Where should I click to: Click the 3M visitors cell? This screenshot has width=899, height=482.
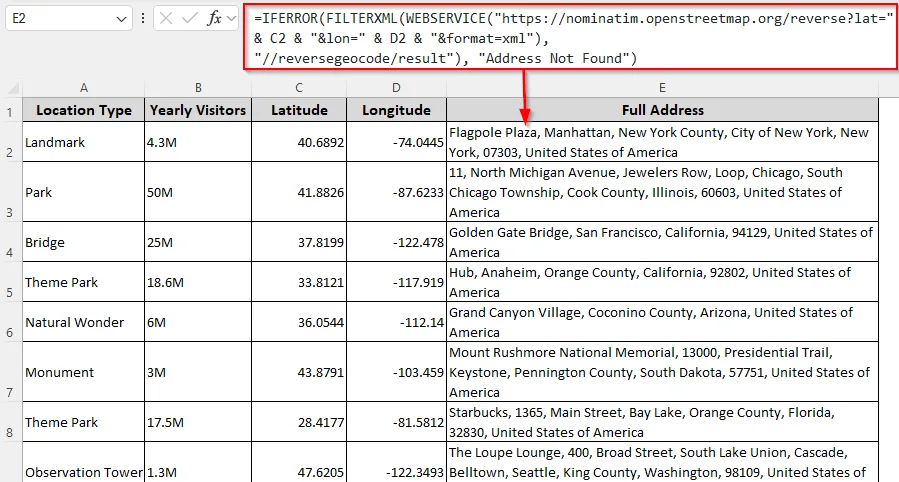click(x=198, y=372)
